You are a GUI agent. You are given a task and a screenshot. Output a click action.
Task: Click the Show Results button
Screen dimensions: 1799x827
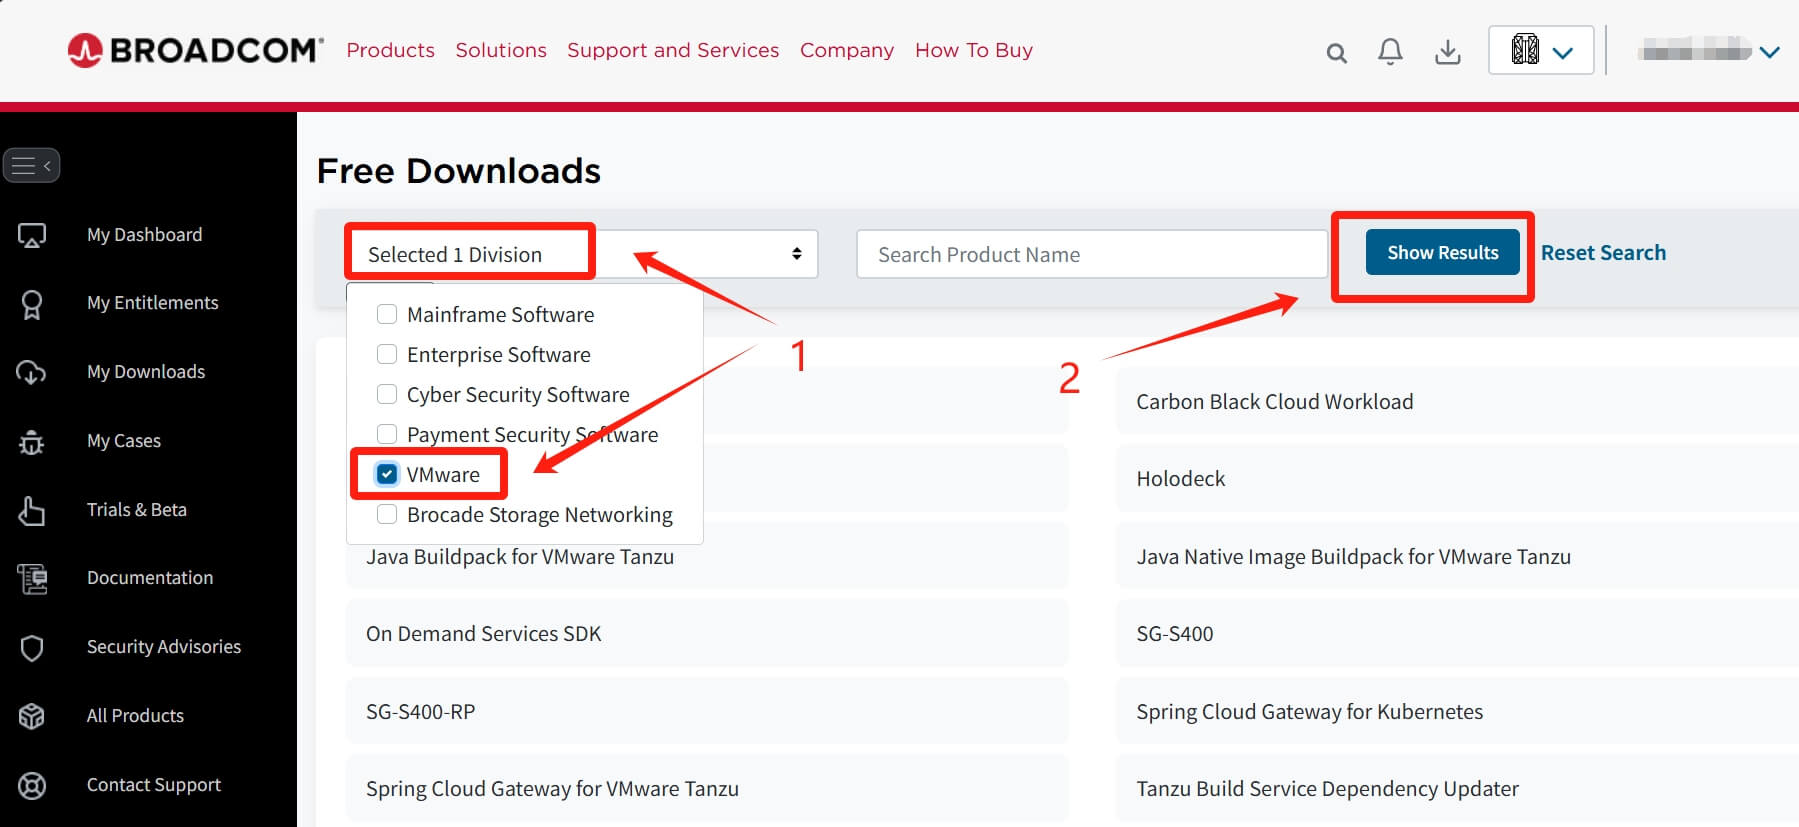tap(1442, 252)
